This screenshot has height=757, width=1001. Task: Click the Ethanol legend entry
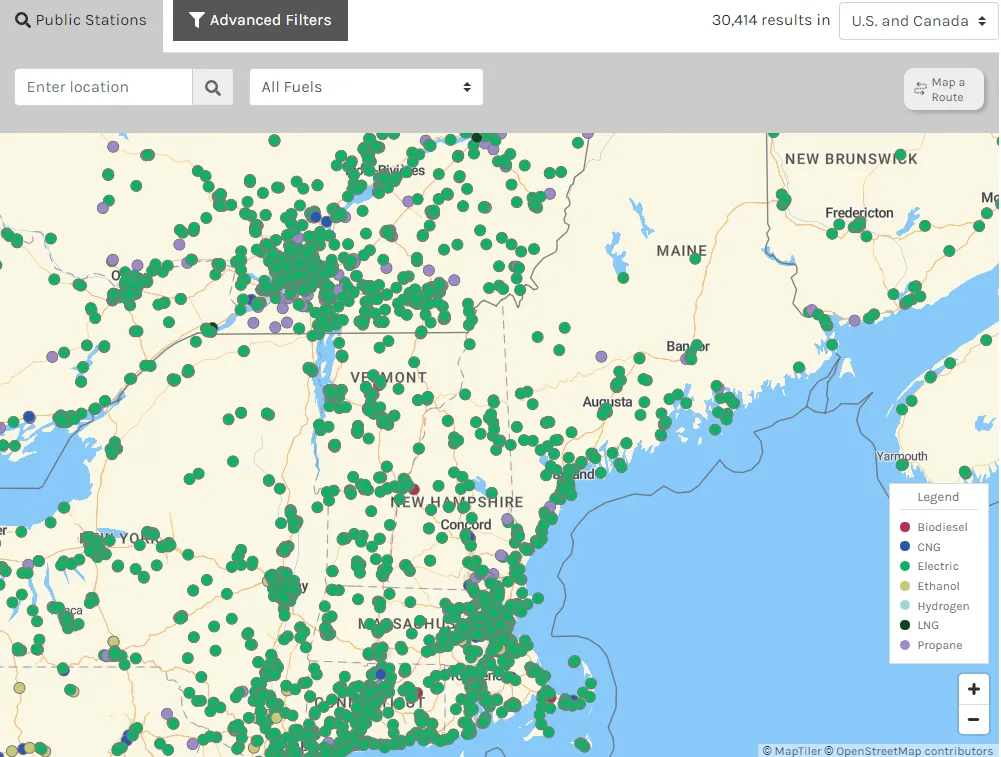pyautogui.click(x=930, y=586)
